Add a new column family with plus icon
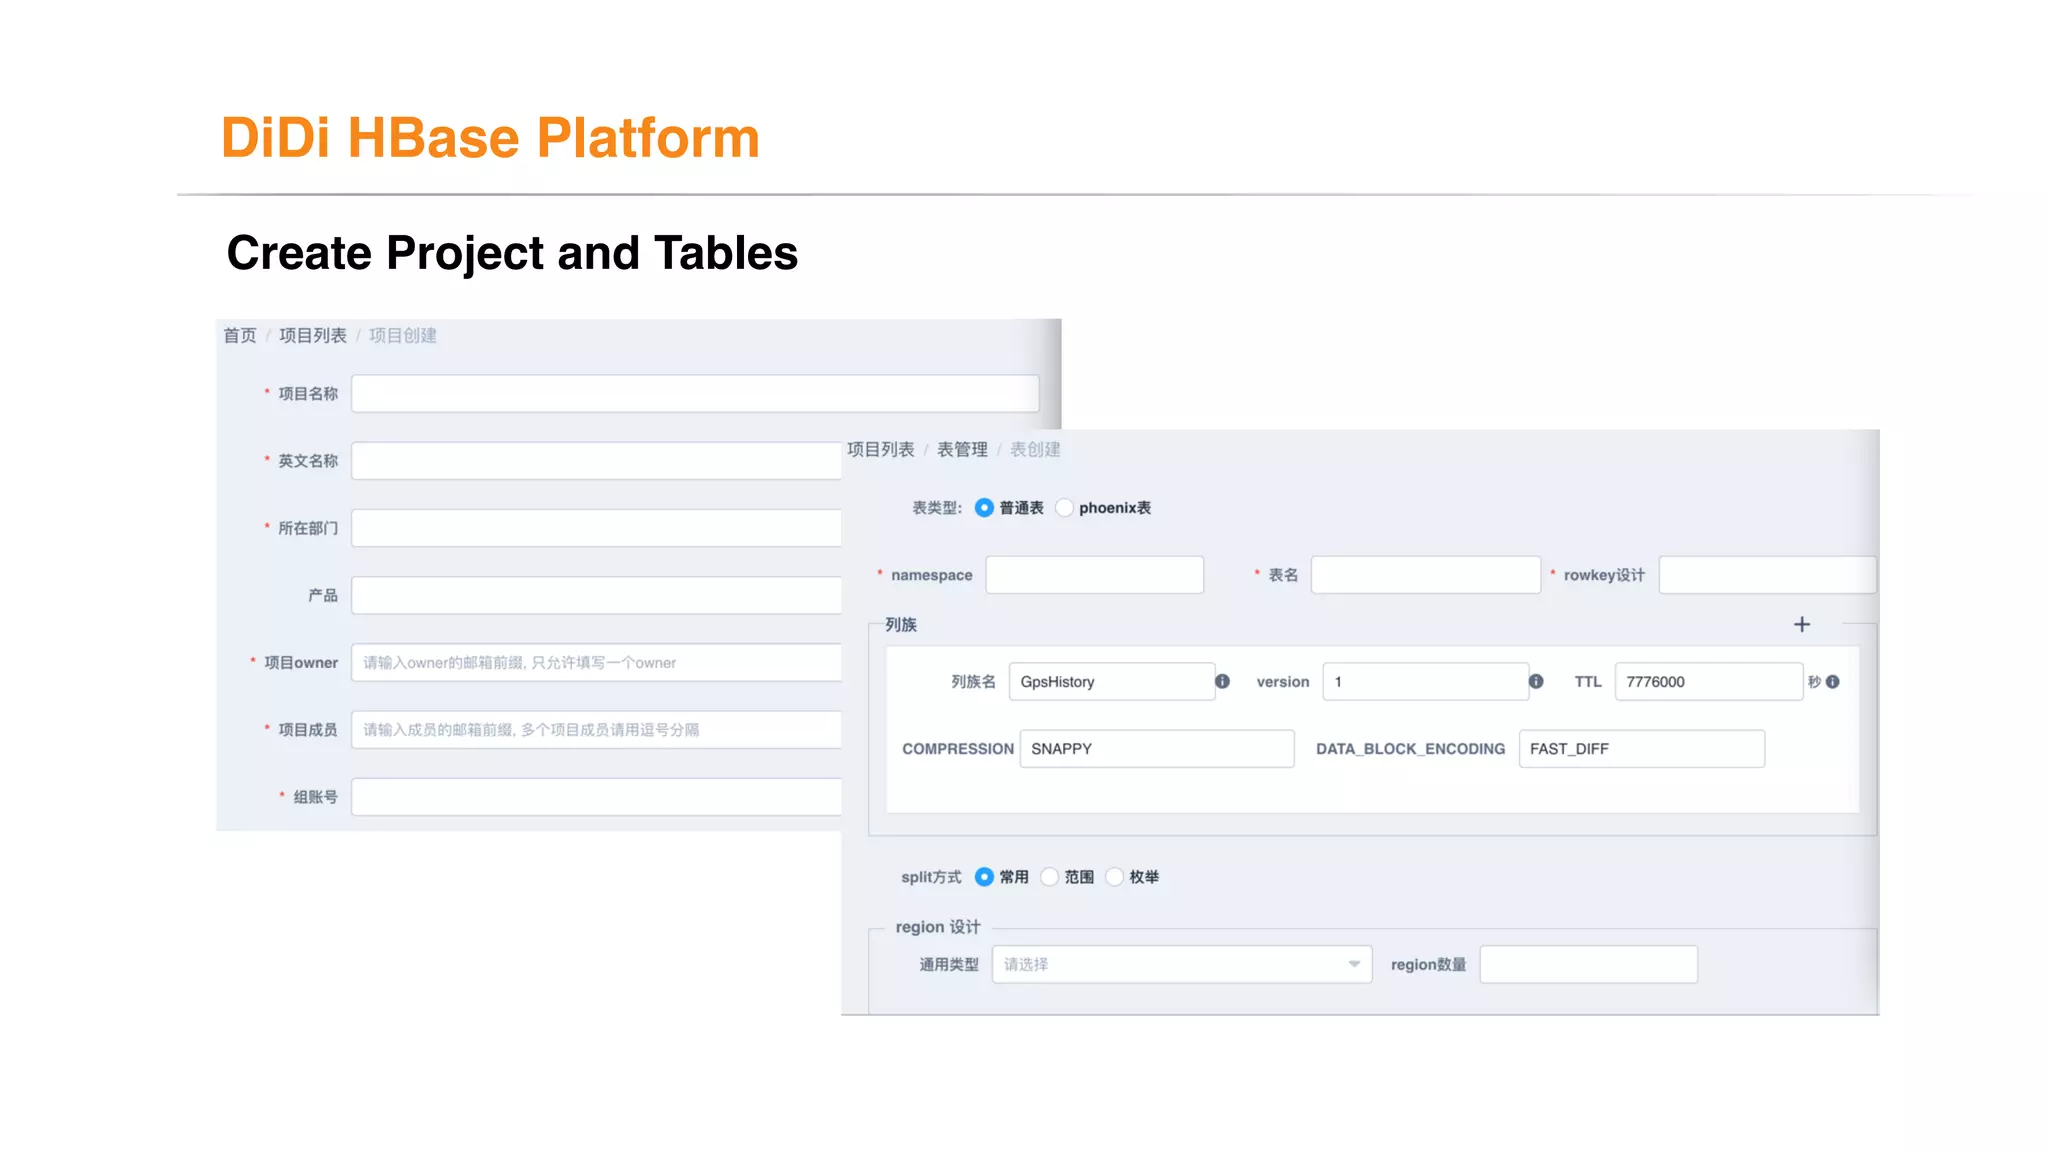 [1801, 624]
